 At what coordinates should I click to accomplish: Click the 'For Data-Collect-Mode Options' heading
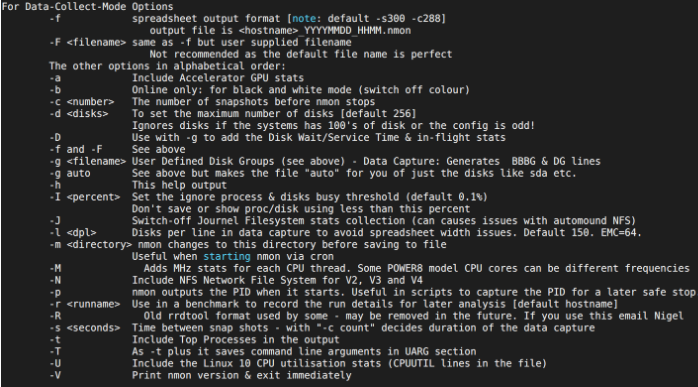point(88,7)
